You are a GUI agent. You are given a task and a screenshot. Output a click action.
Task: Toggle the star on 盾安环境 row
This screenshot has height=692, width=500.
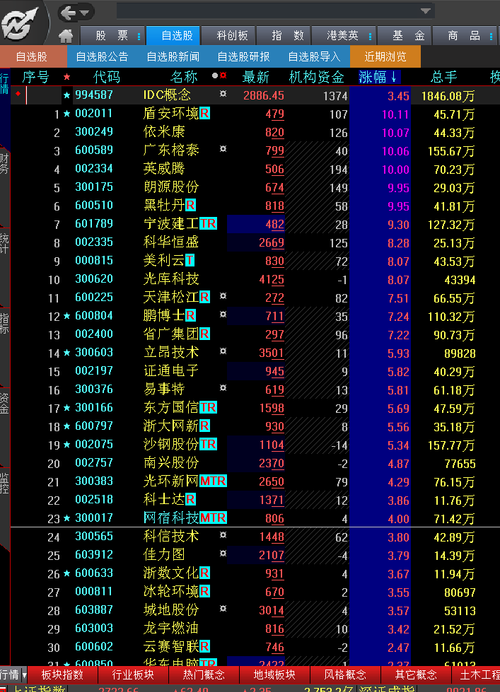(x=67, y=113)
